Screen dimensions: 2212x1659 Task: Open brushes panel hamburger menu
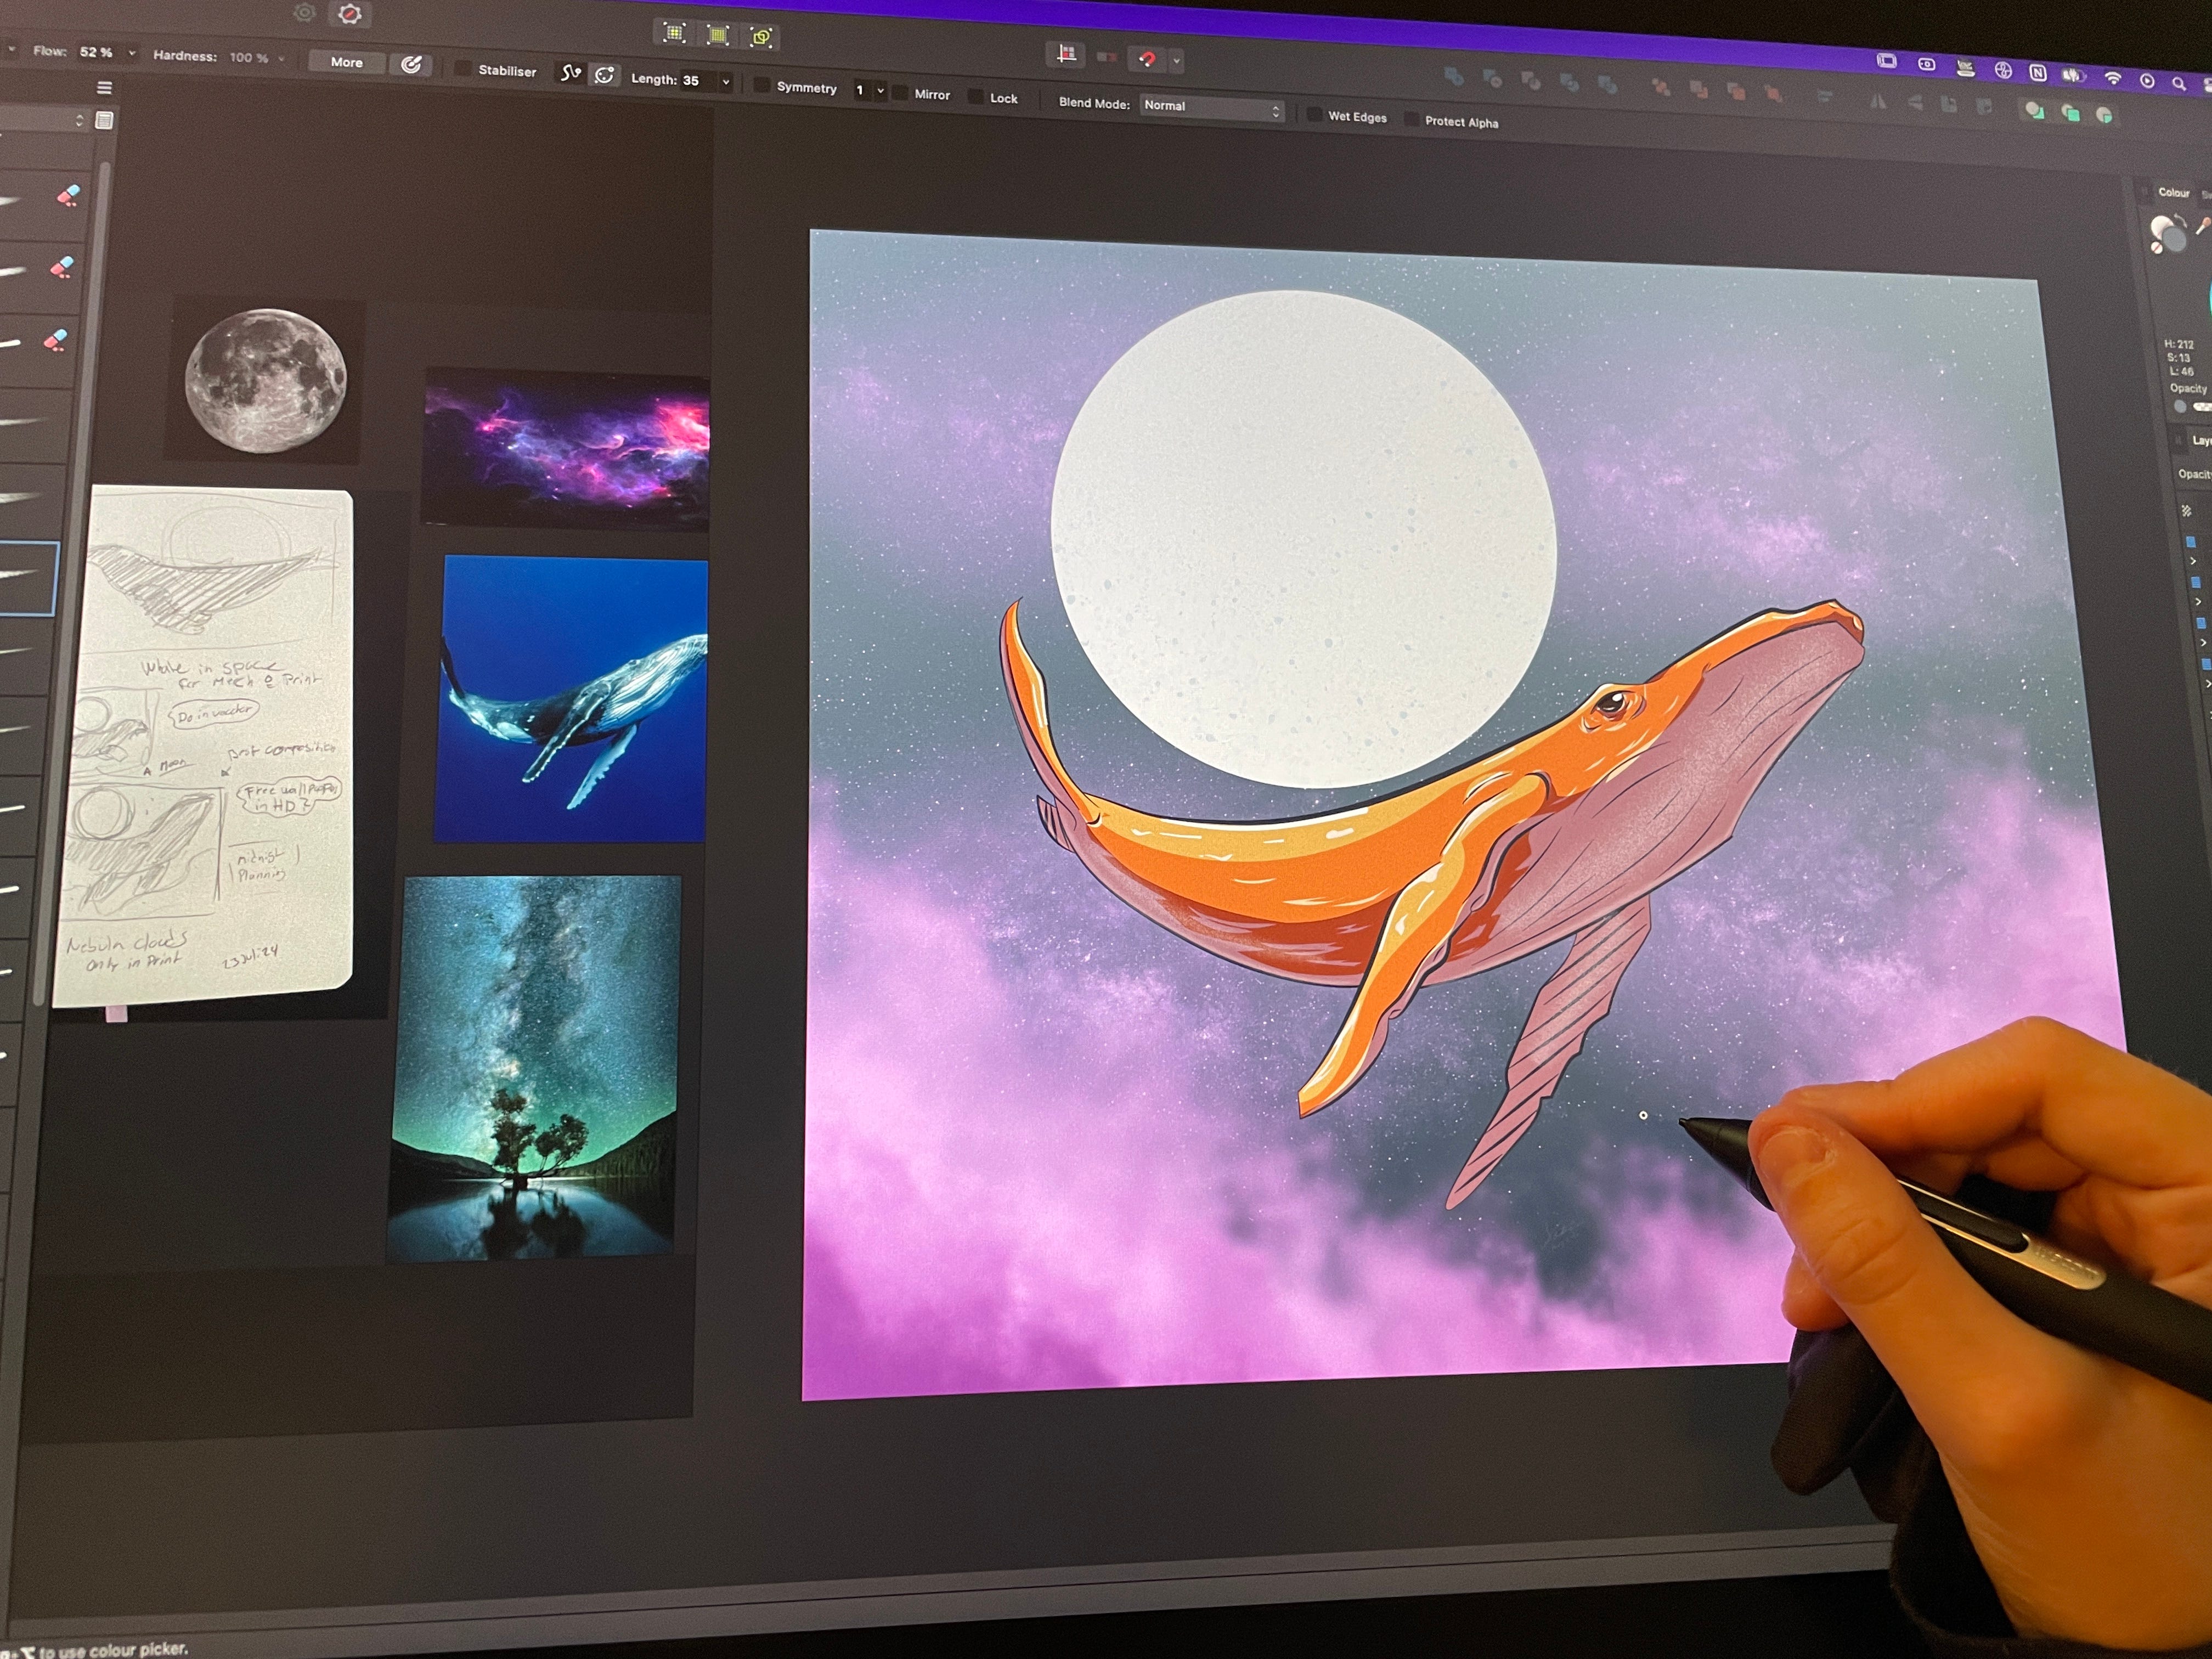[104, 88]
